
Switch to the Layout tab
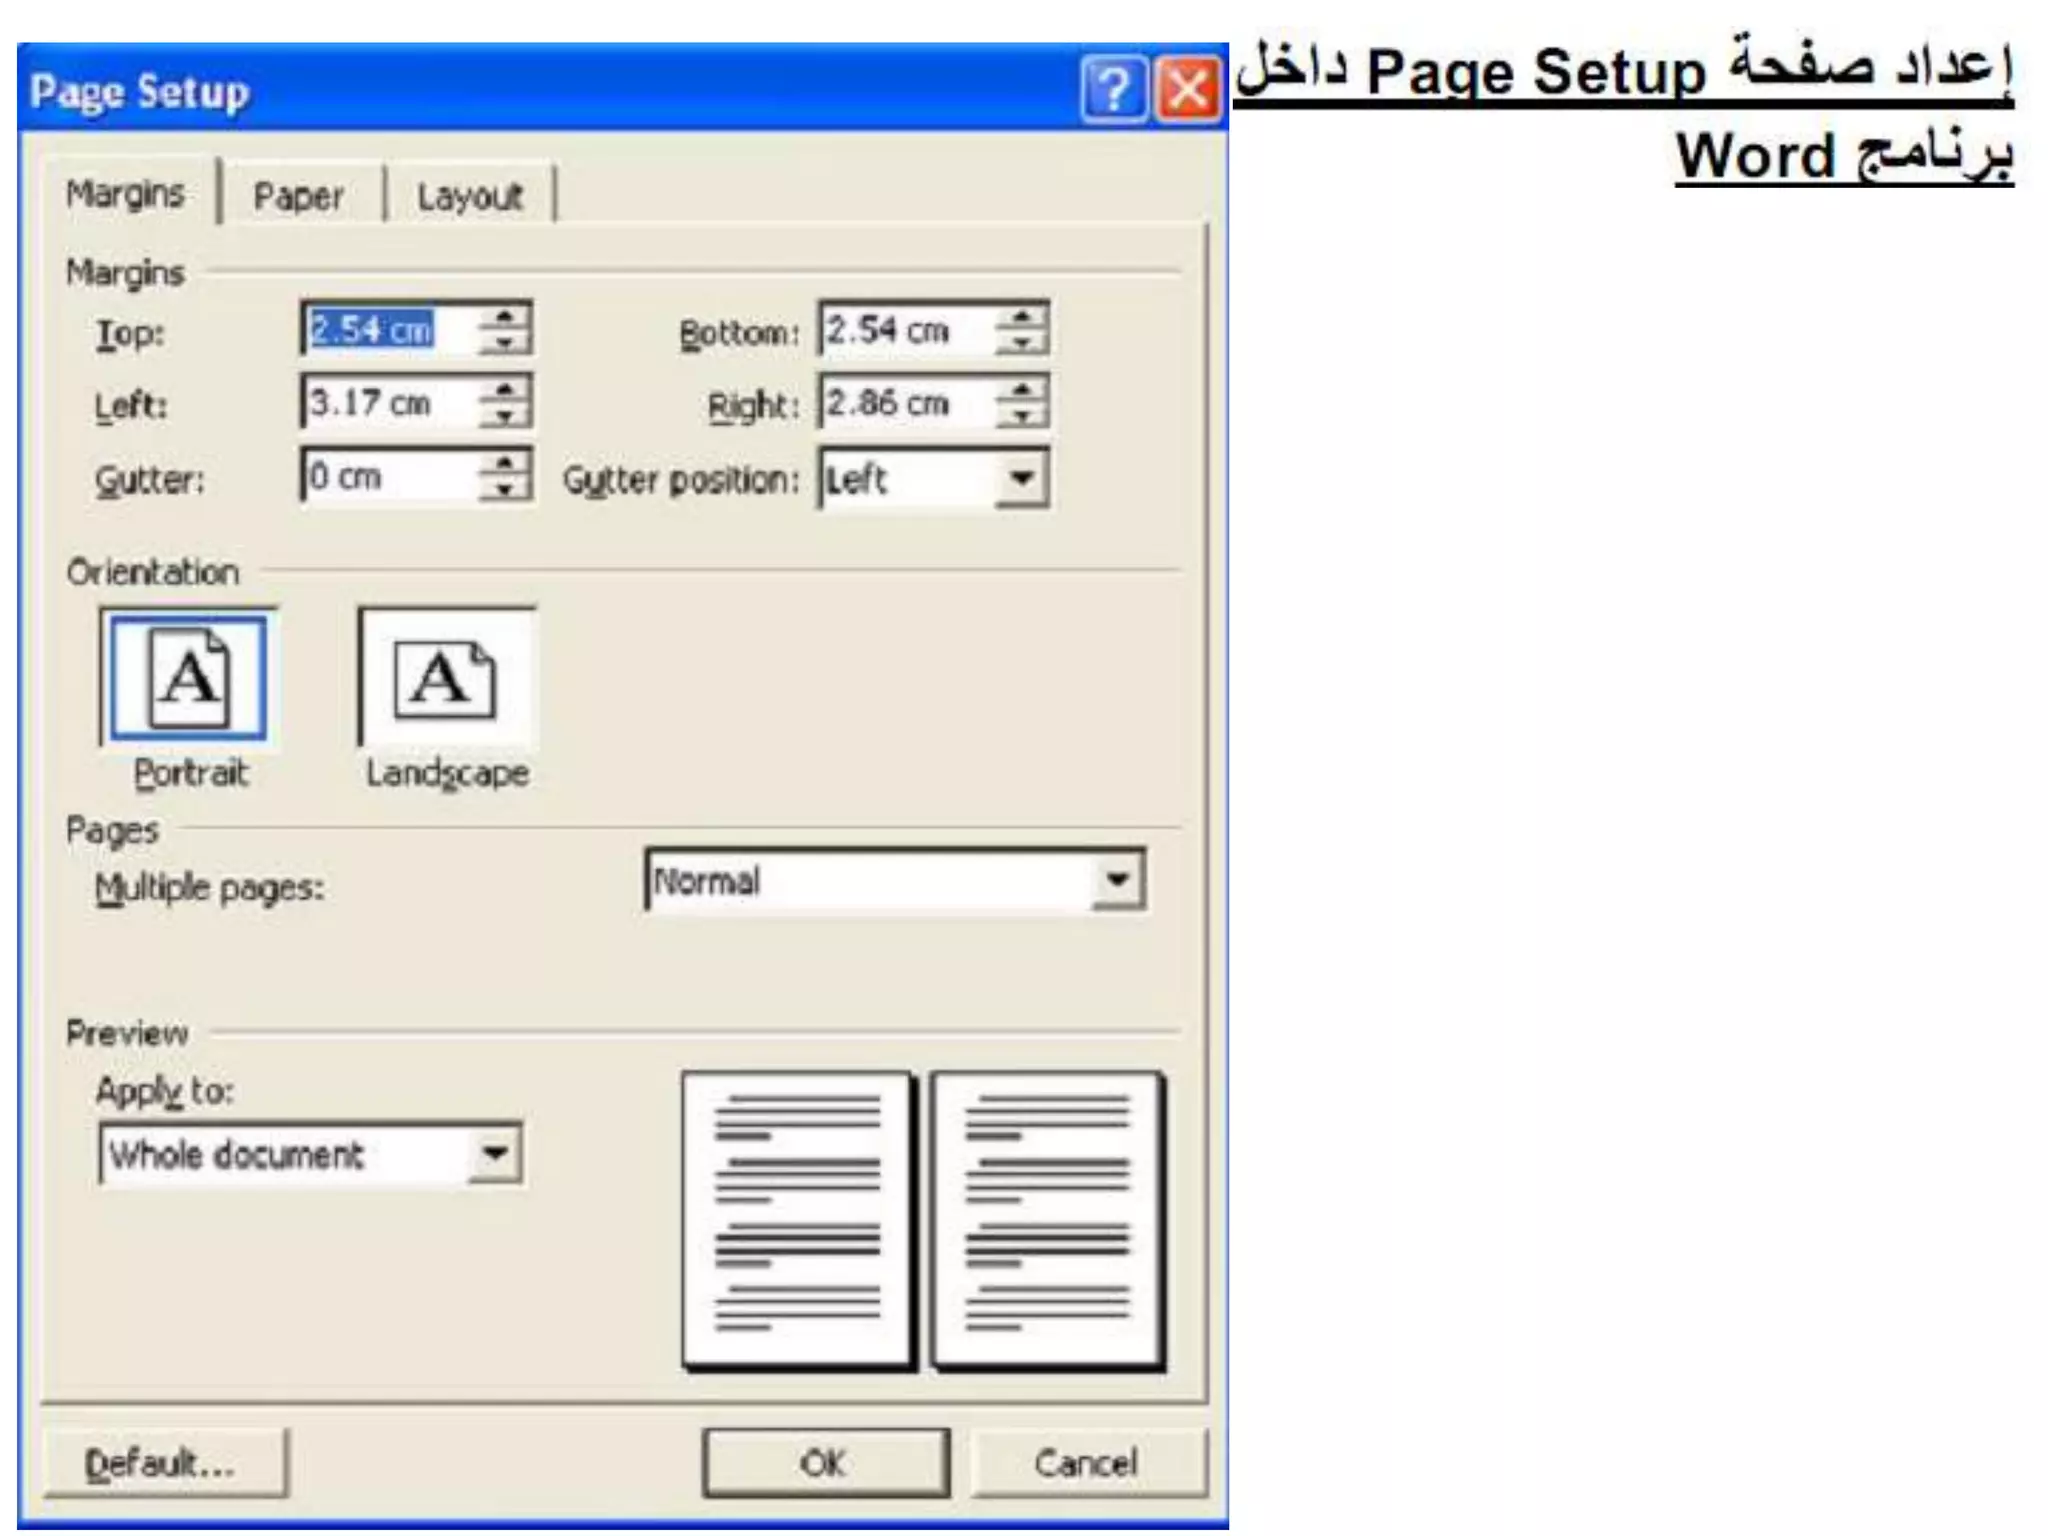pos(470,196)
